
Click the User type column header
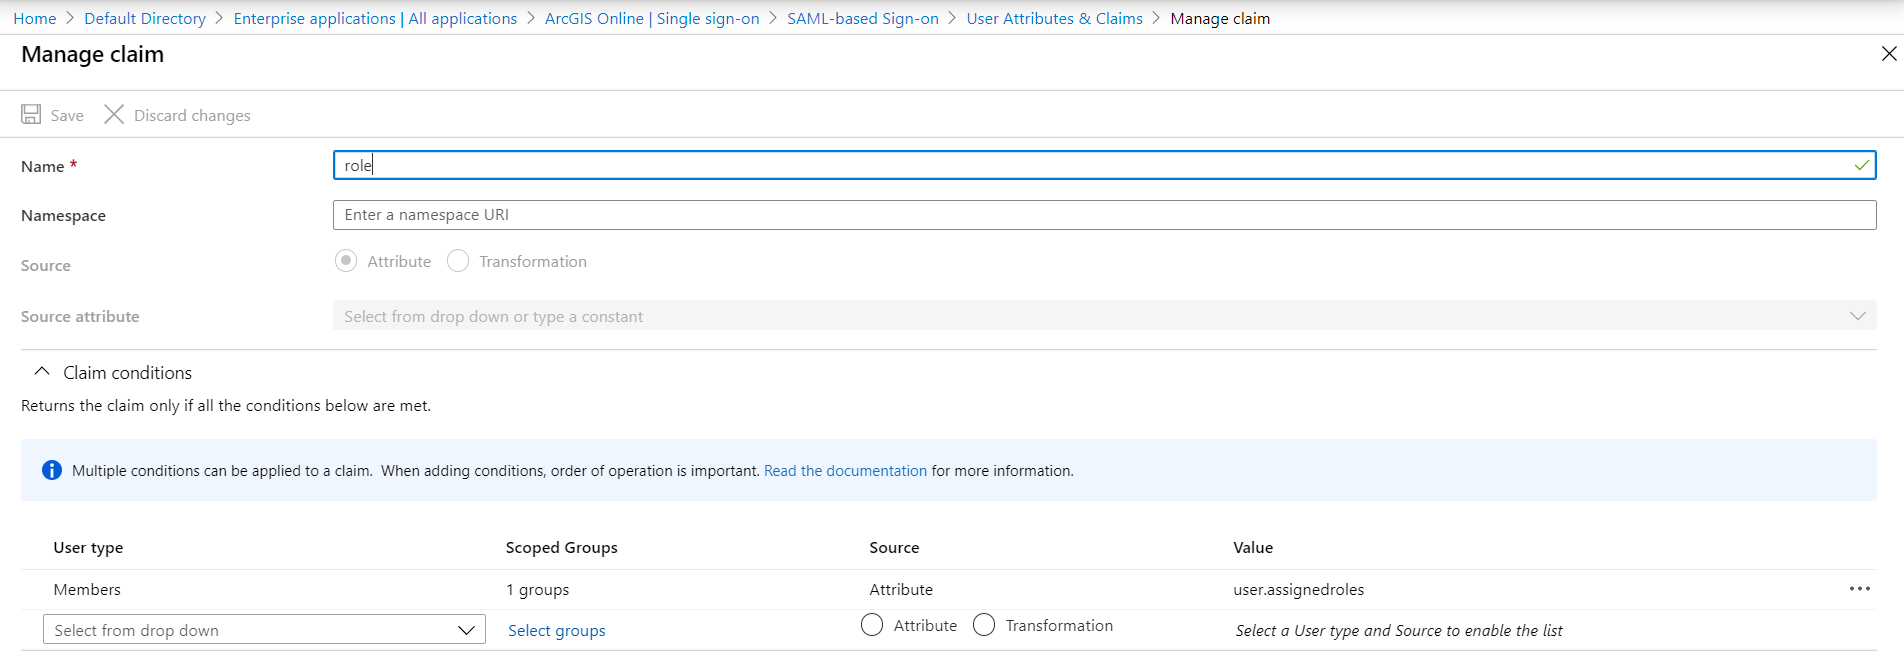[88, 548]
